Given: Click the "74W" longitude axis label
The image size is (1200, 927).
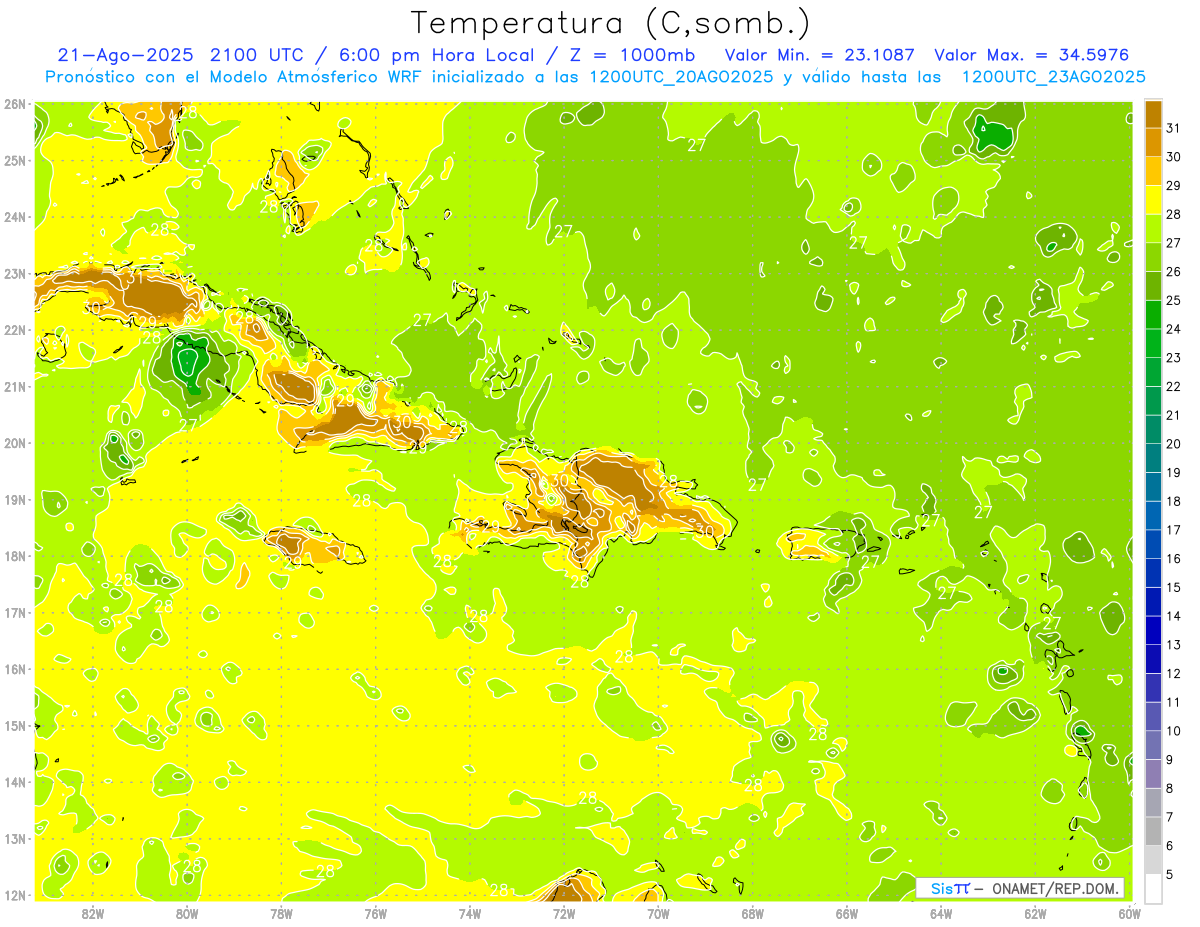Looking at the screenshot, I should pos(470,913).
